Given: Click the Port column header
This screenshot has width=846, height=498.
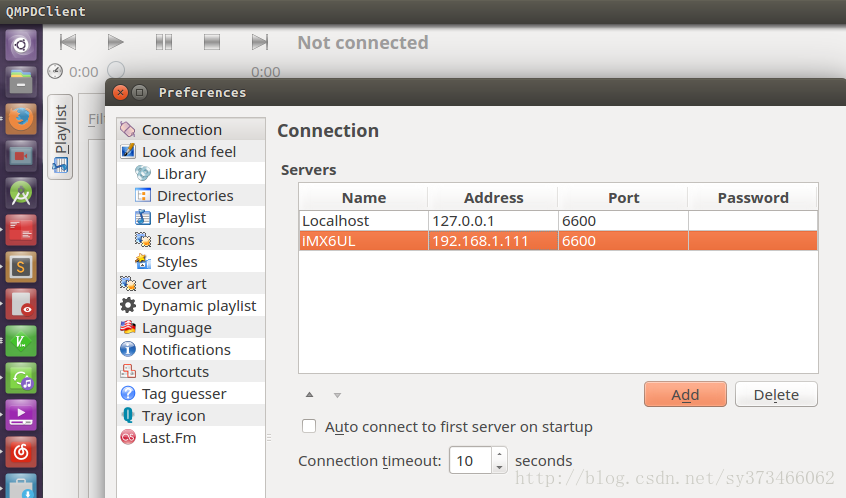Looking at the screenshot, I should point(623,197).
